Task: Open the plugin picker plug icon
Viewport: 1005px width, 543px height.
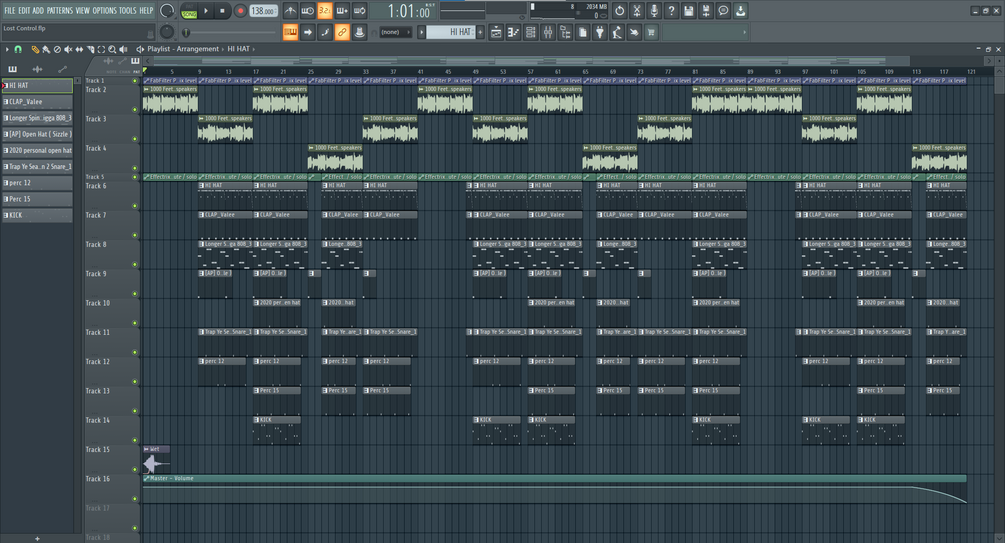Action: click(600, 32)
